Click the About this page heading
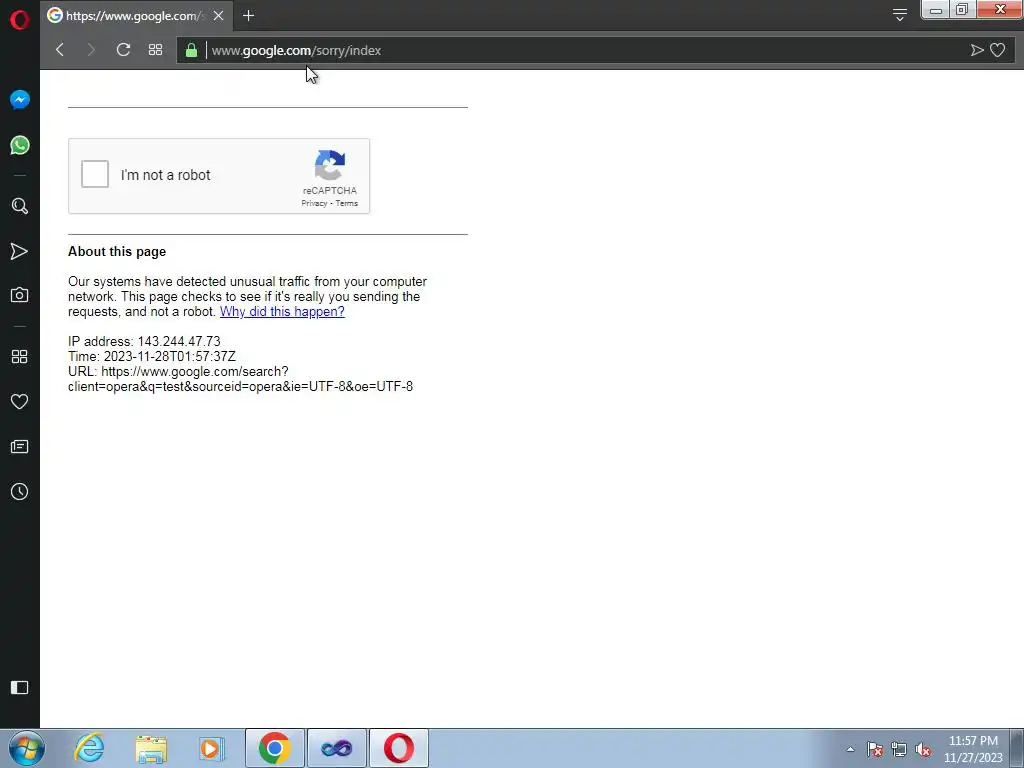Image resolution: width=1024 pixels, height=768 pixels. 117,251
